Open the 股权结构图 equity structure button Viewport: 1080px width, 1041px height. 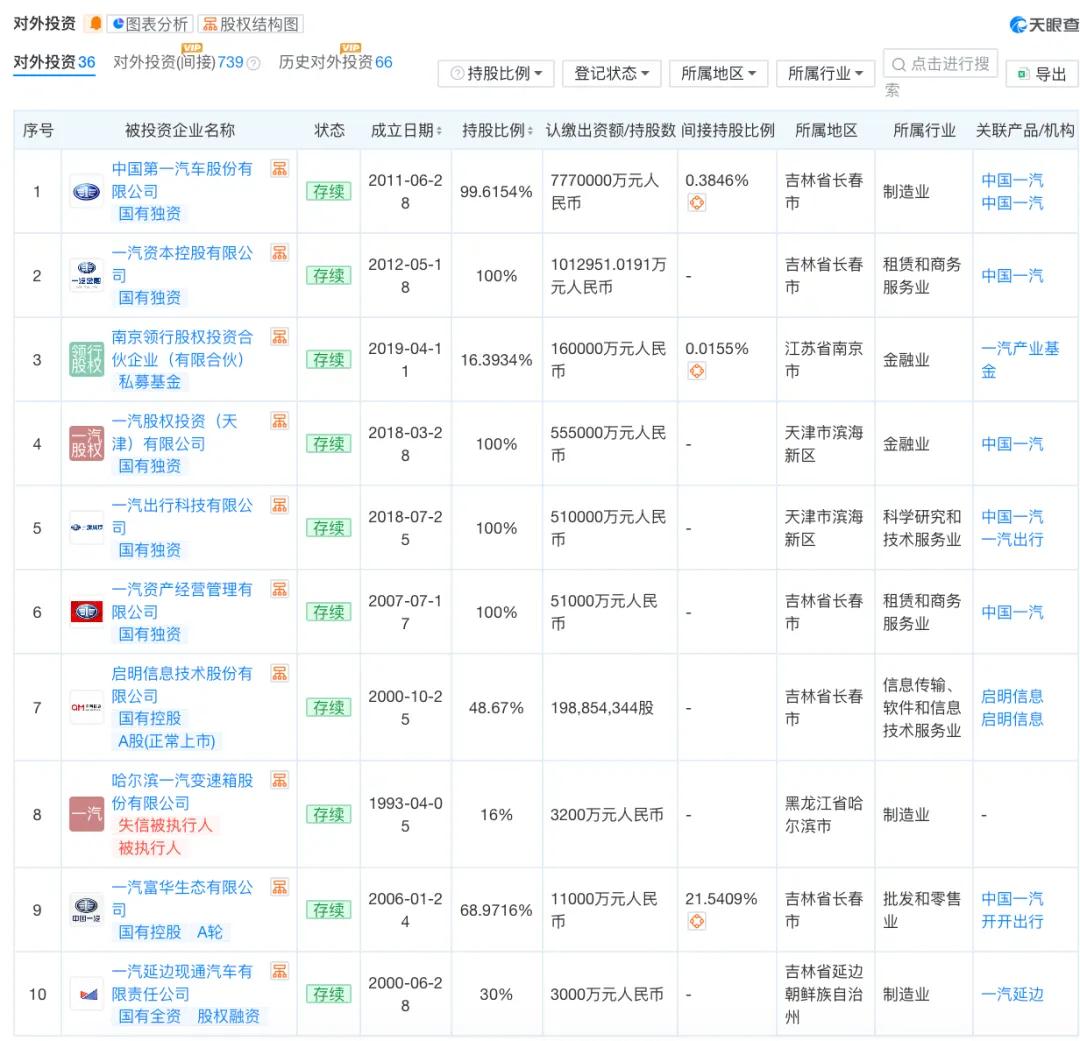[x=251, y=24]
